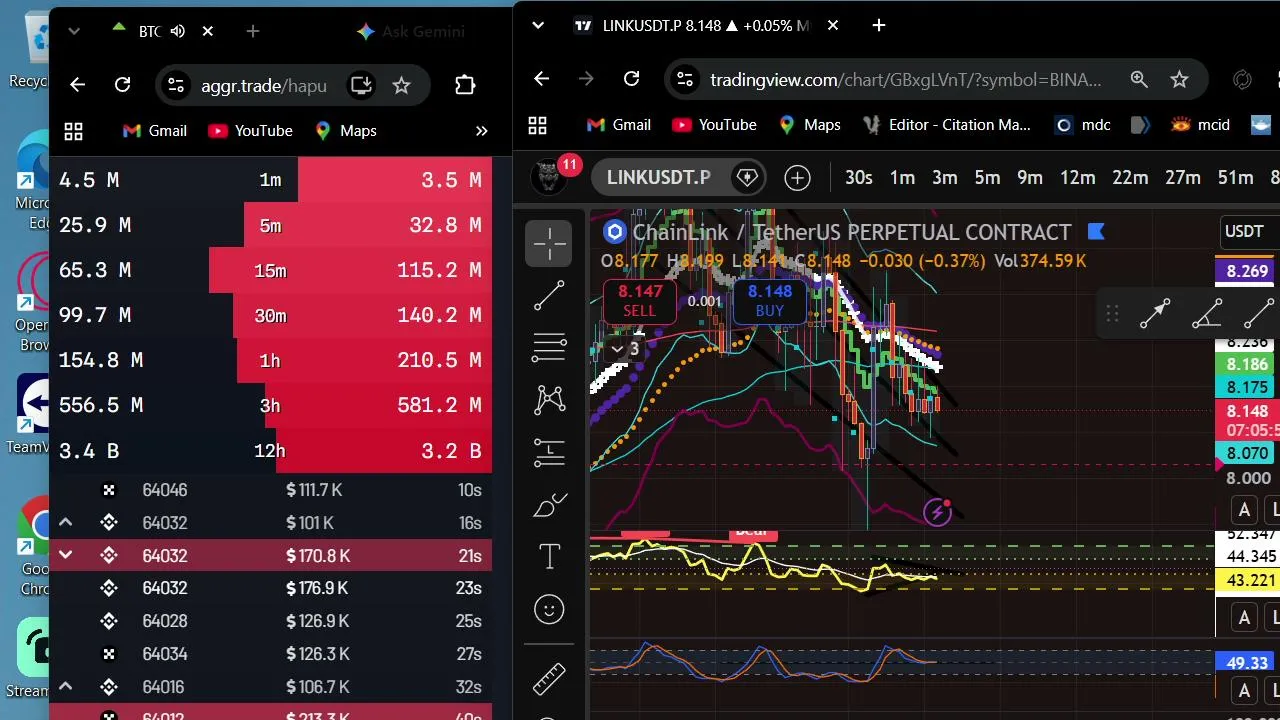Switch TradingView chart to the 3m timeframe
Screen dimensions: 1280x720
945,178
